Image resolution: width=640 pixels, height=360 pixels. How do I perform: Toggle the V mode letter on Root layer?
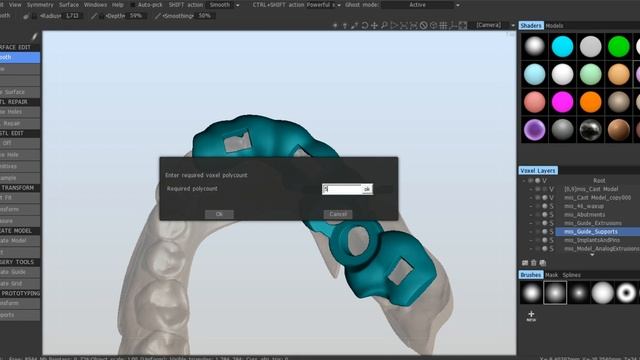(x=544, y=180)
